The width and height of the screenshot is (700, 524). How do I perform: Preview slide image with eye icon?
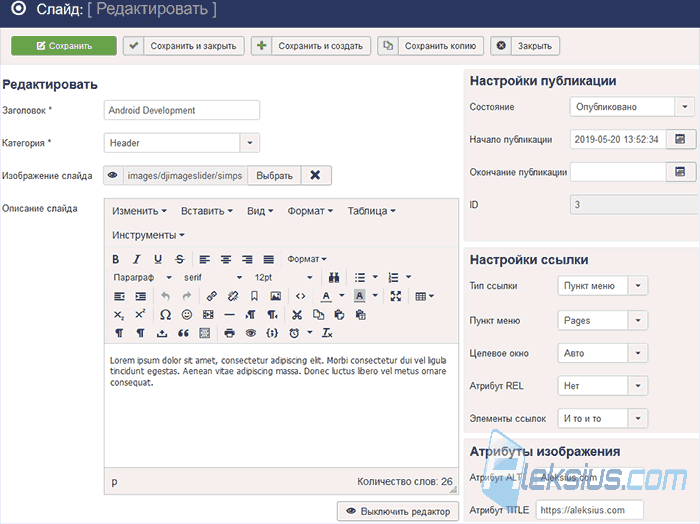113,175
